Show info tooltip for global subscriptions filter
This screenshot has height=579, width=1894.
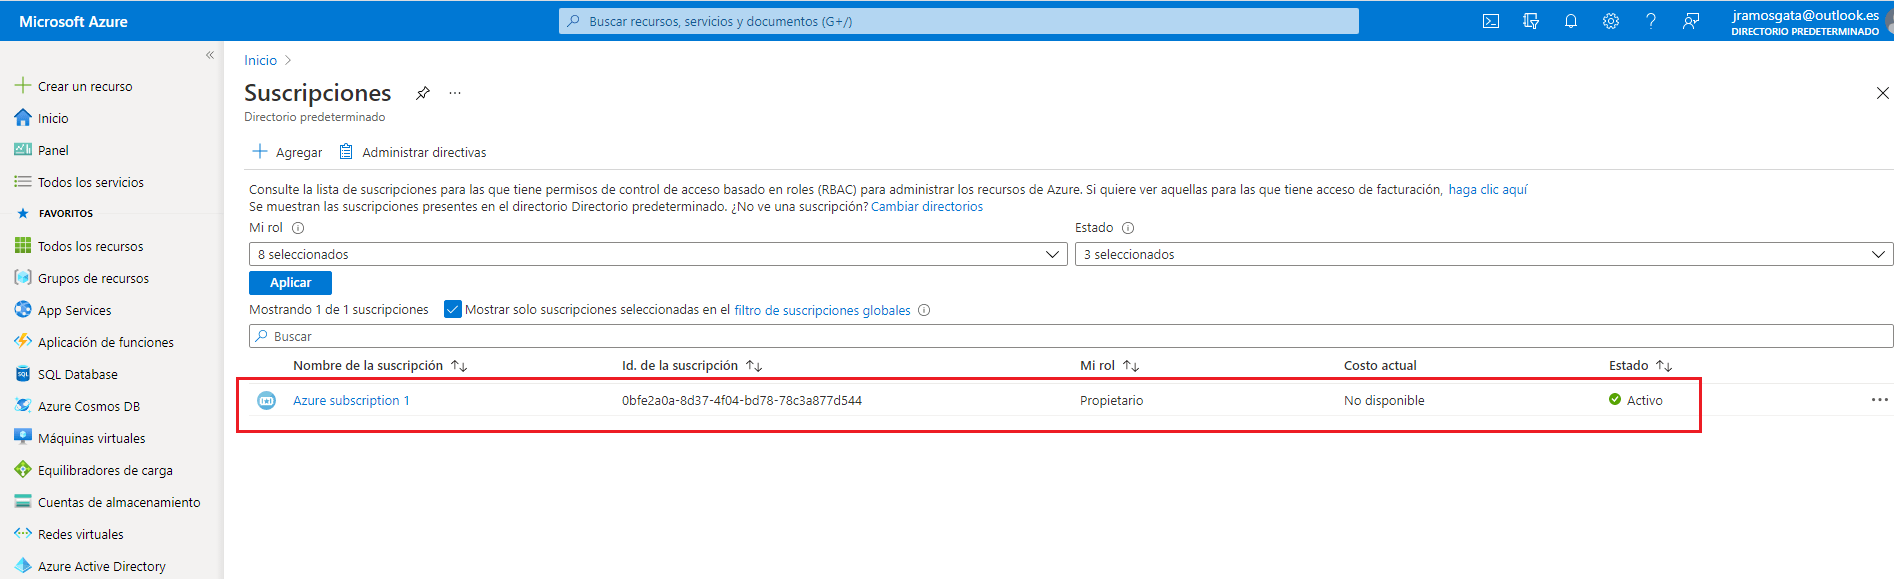924,310
